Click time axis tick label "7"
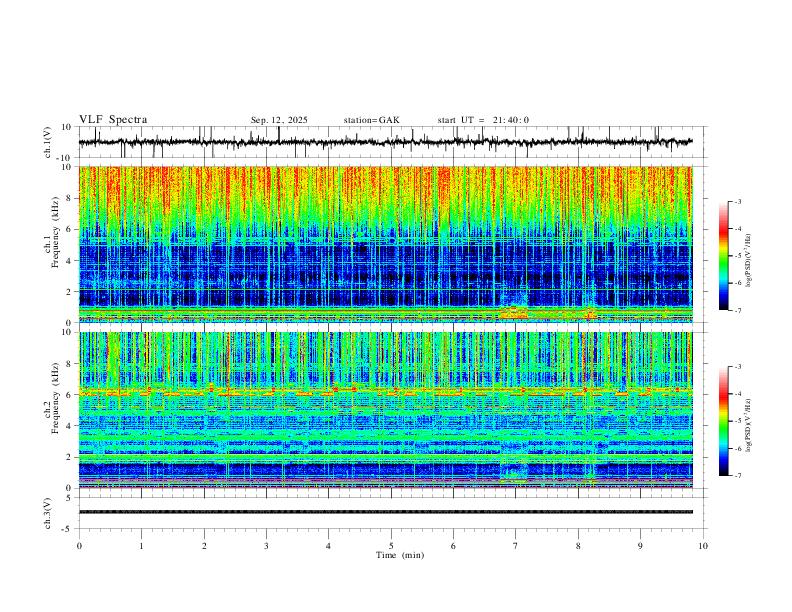 (516, 546)
